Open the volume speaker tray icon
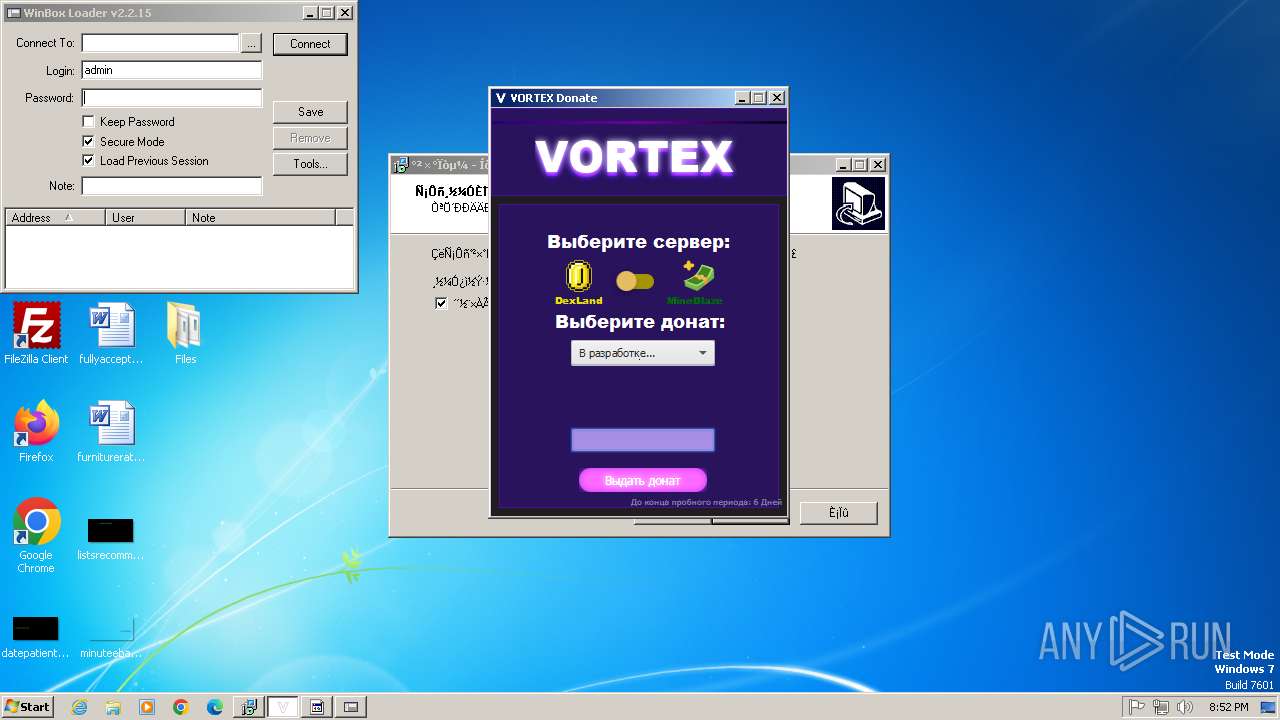The height and width of the screenshot is (720, 1280). (1185, 707)
